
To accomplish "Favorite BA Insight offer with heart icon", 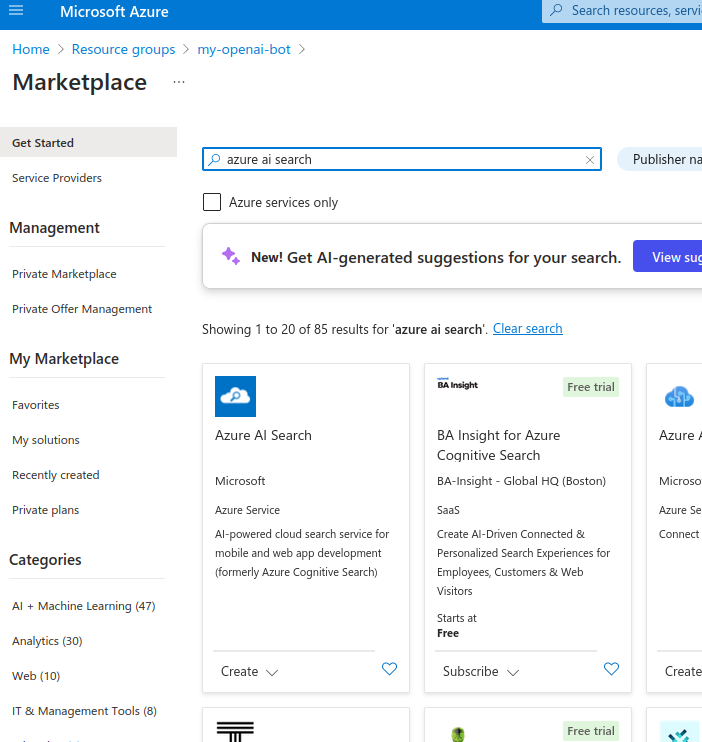I will pyautogui.click(x=611, y=669).
